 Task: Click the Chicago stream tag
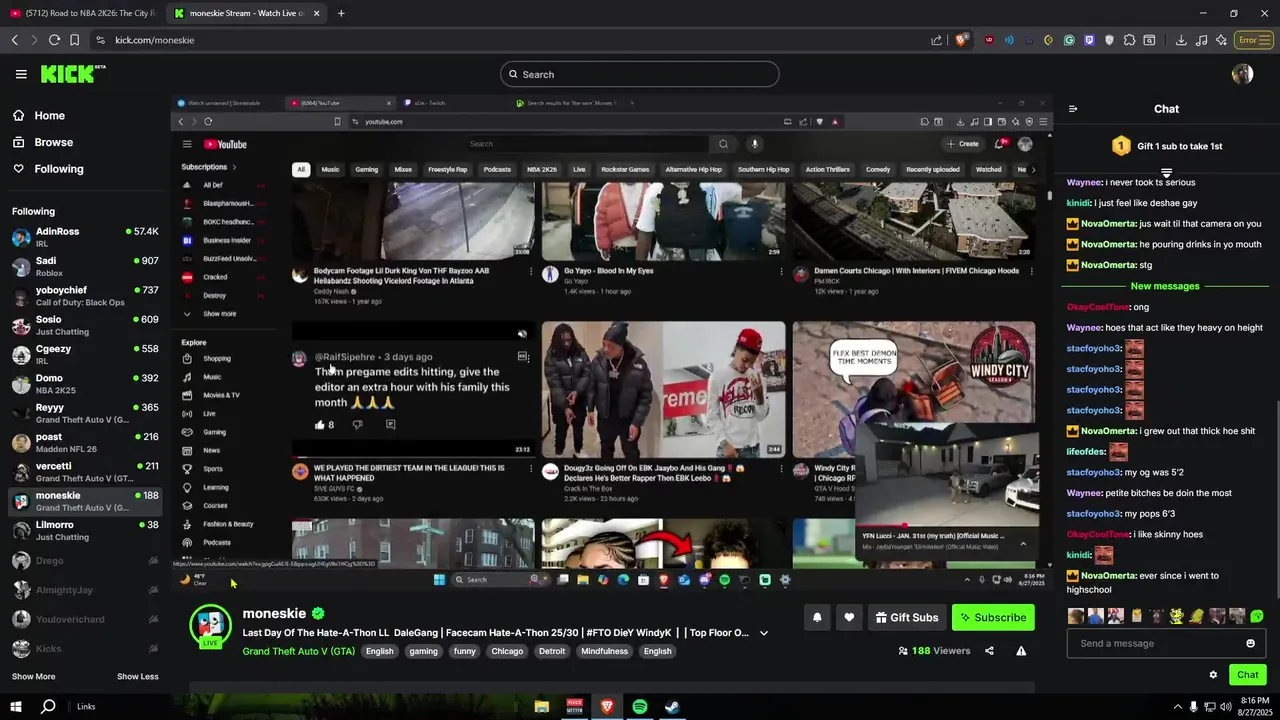[x=507, y=651]
